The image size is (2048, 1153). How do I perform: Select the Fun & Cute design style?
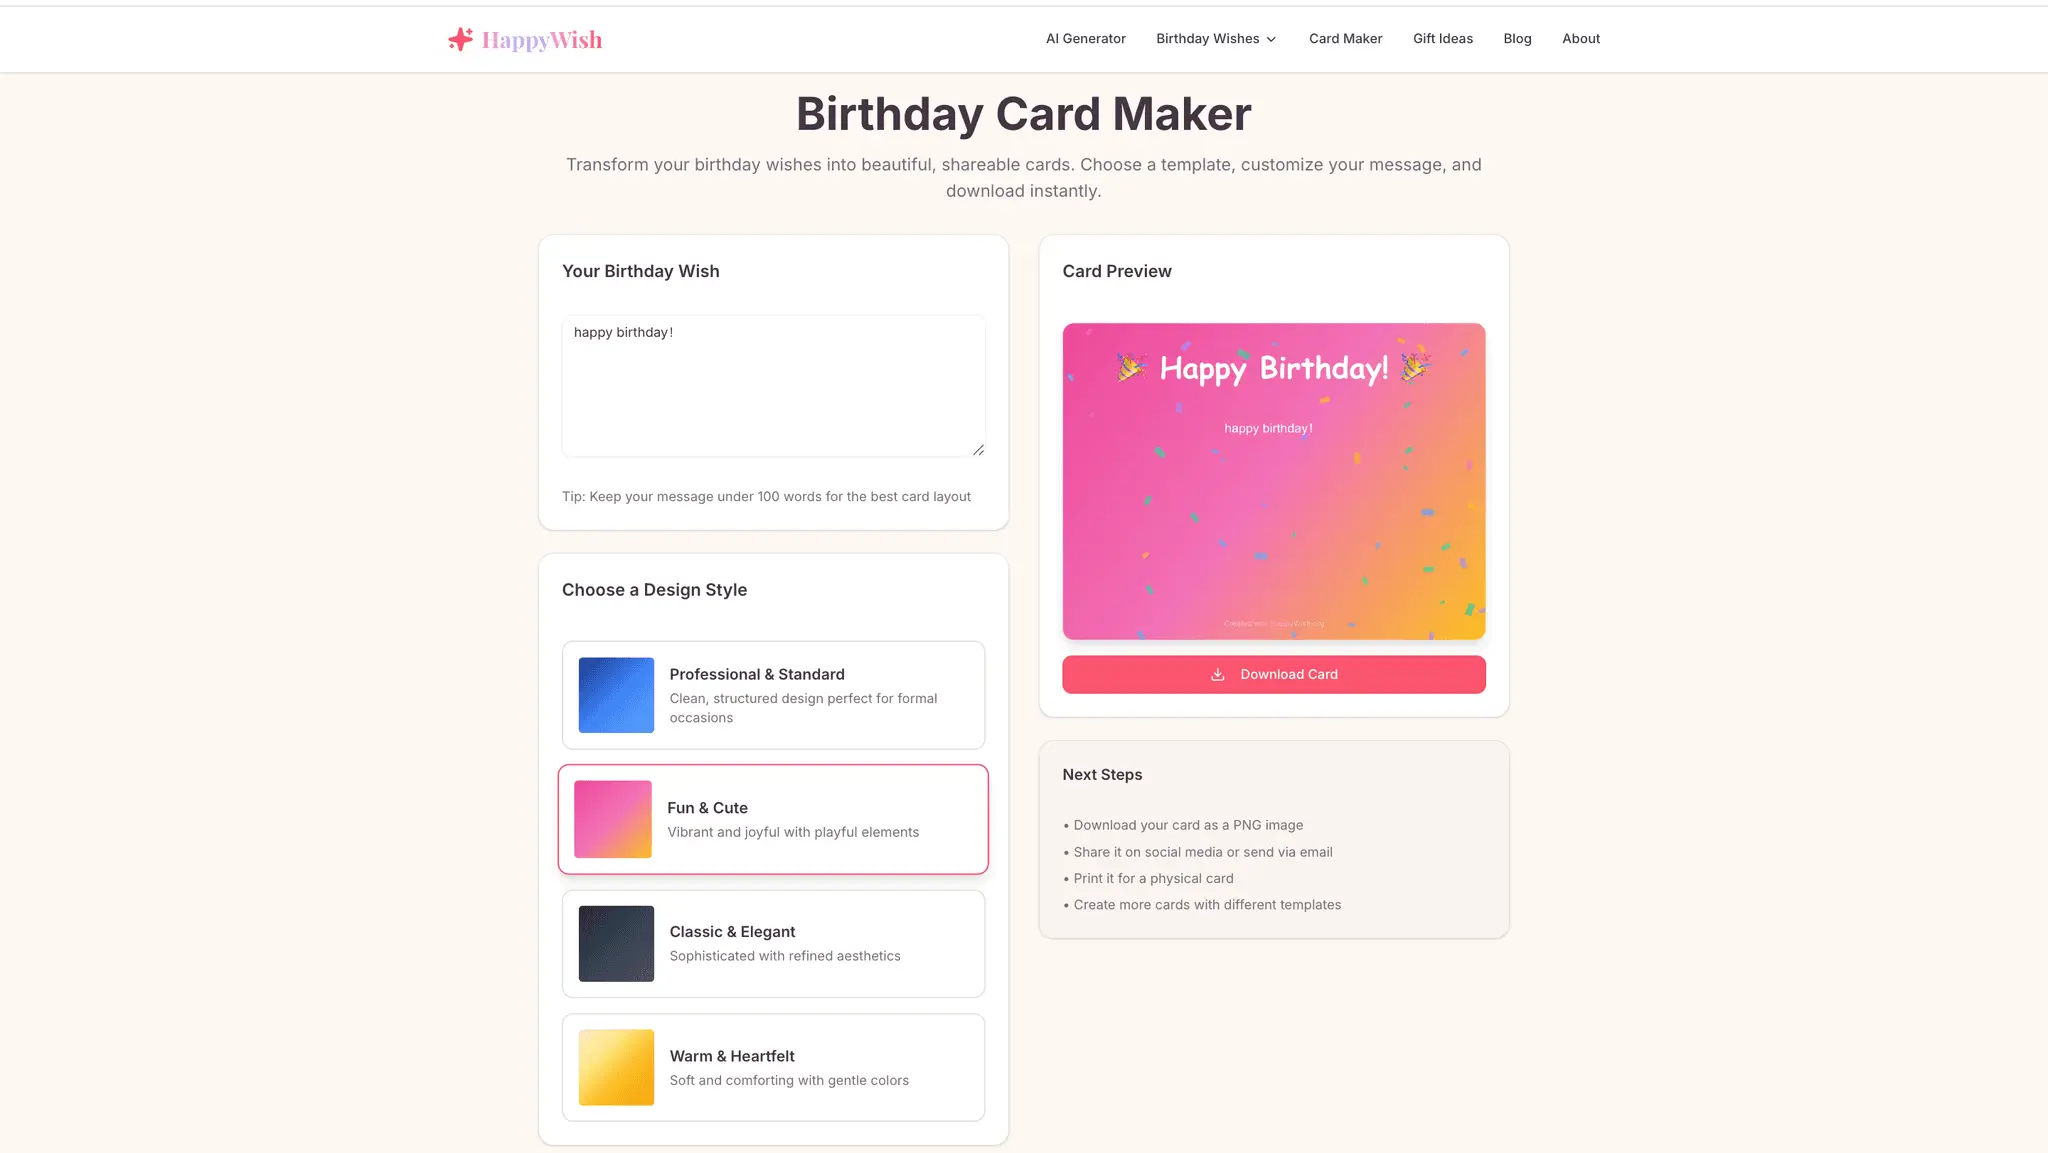pos(773,819)
